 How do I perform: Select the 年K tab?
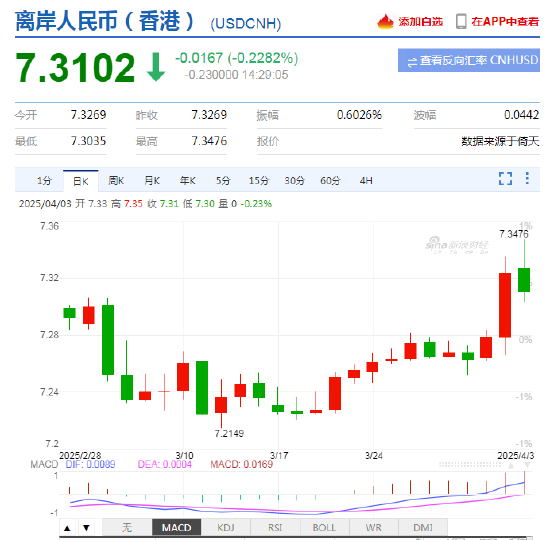point(187,181)
